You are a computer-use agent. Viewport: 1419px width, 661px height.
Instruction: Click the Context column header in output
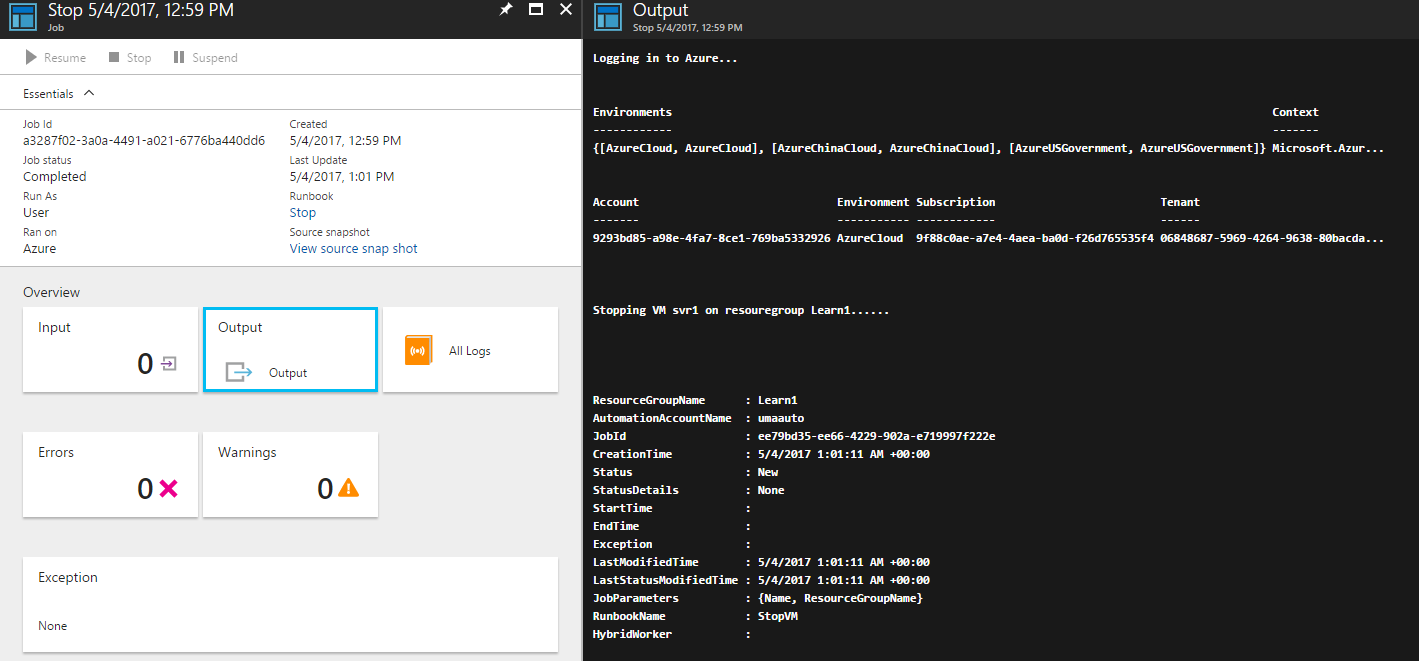coord(1295,112)
